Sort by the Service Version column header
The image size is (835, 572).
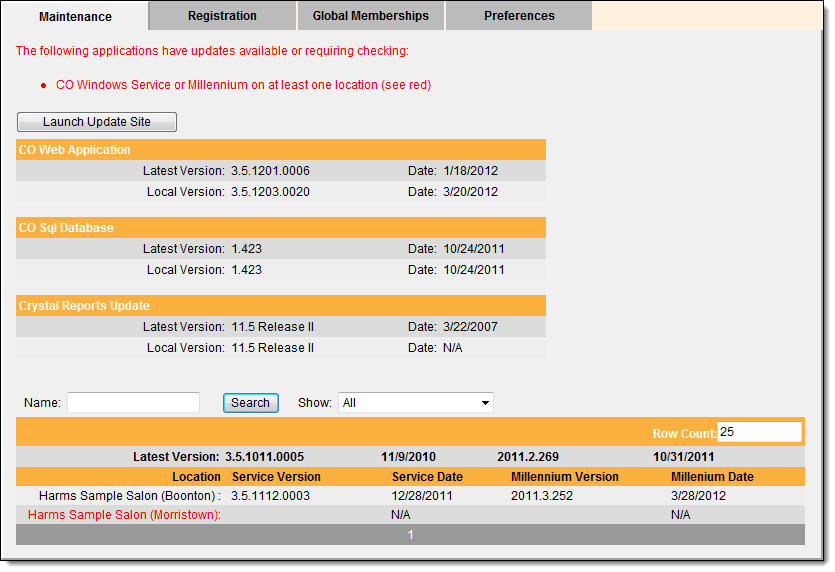click(x=276, y=477)
